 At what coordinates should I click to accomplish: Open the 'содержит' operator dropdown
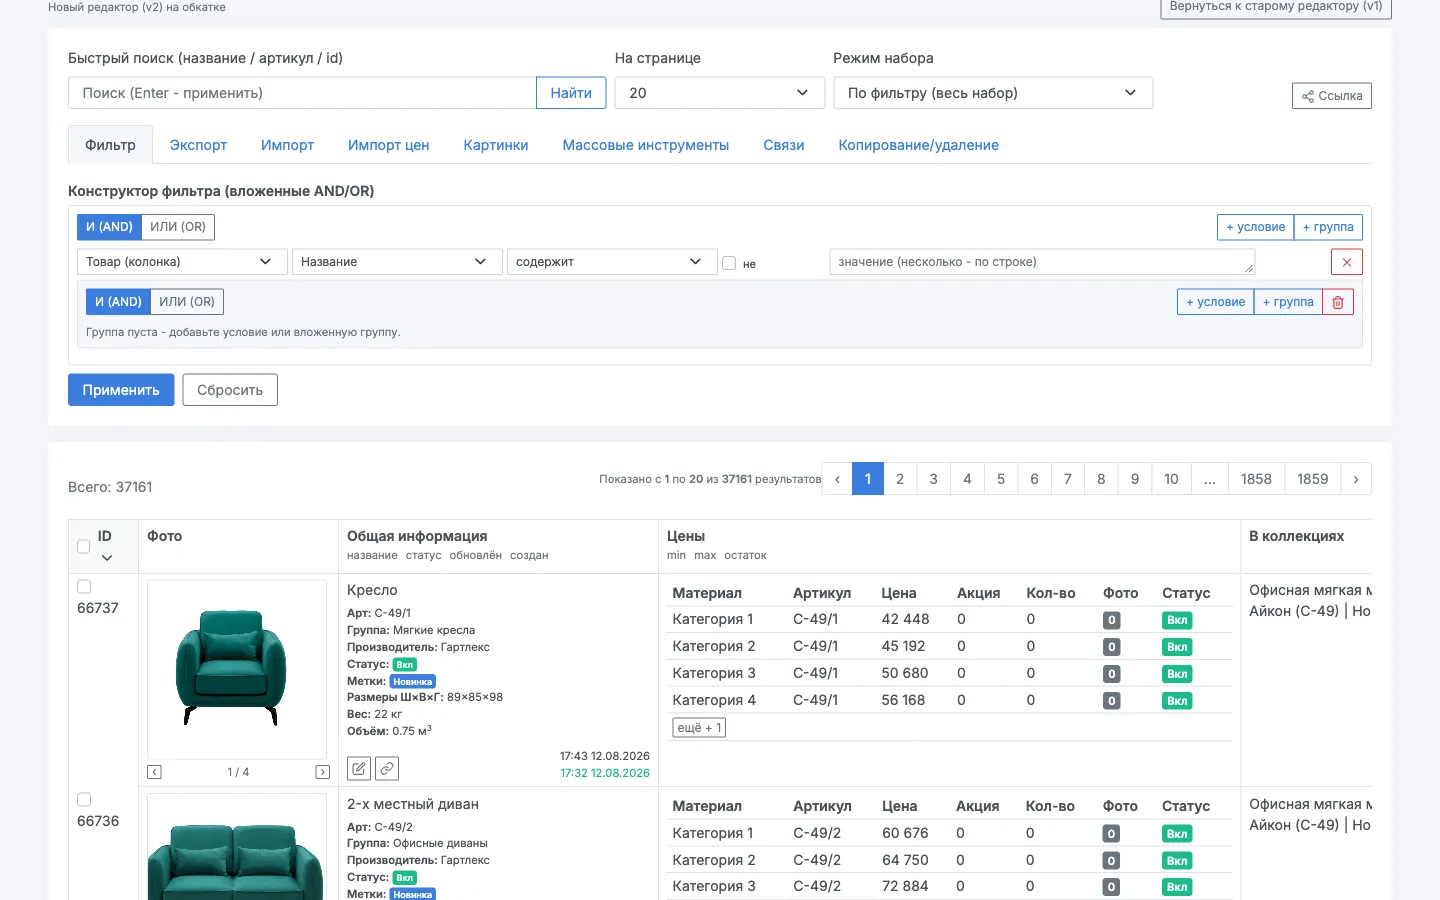[x=612, y=262]
